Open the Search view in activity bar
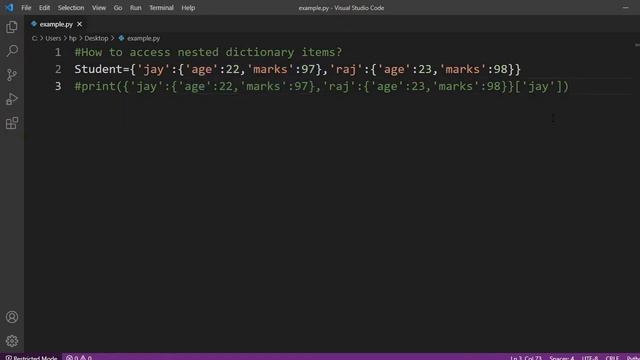 pyautogui.click(x=12, y=51)
